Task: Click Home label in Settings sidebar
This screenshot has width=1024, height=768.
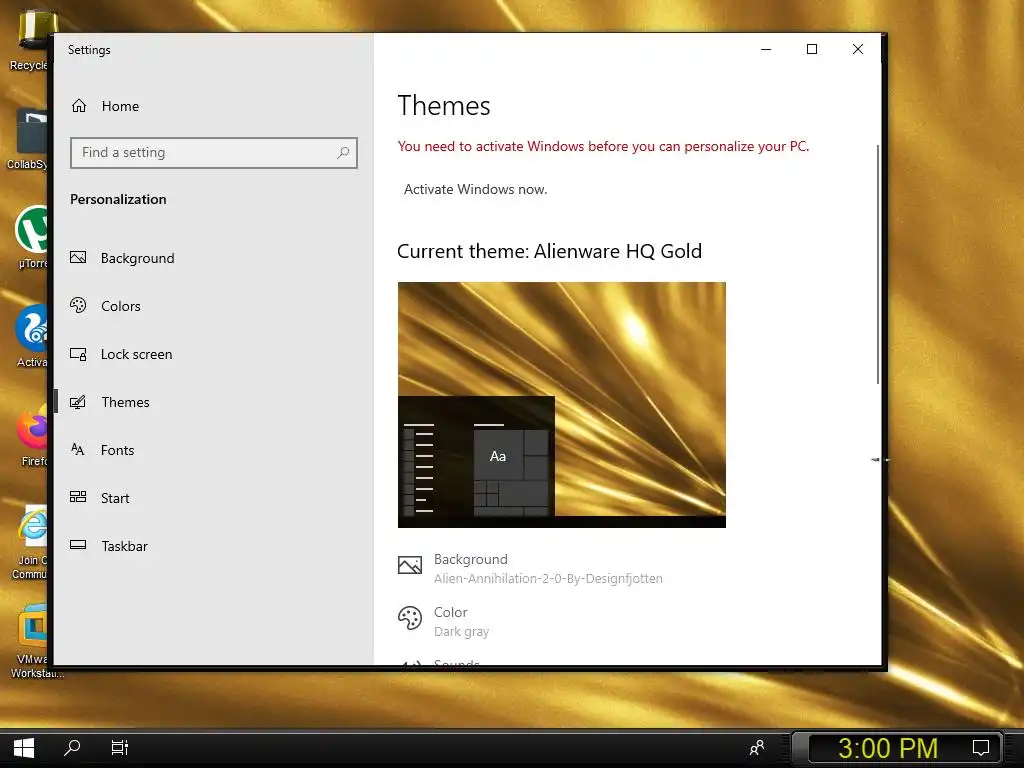Action: point(120,106)
